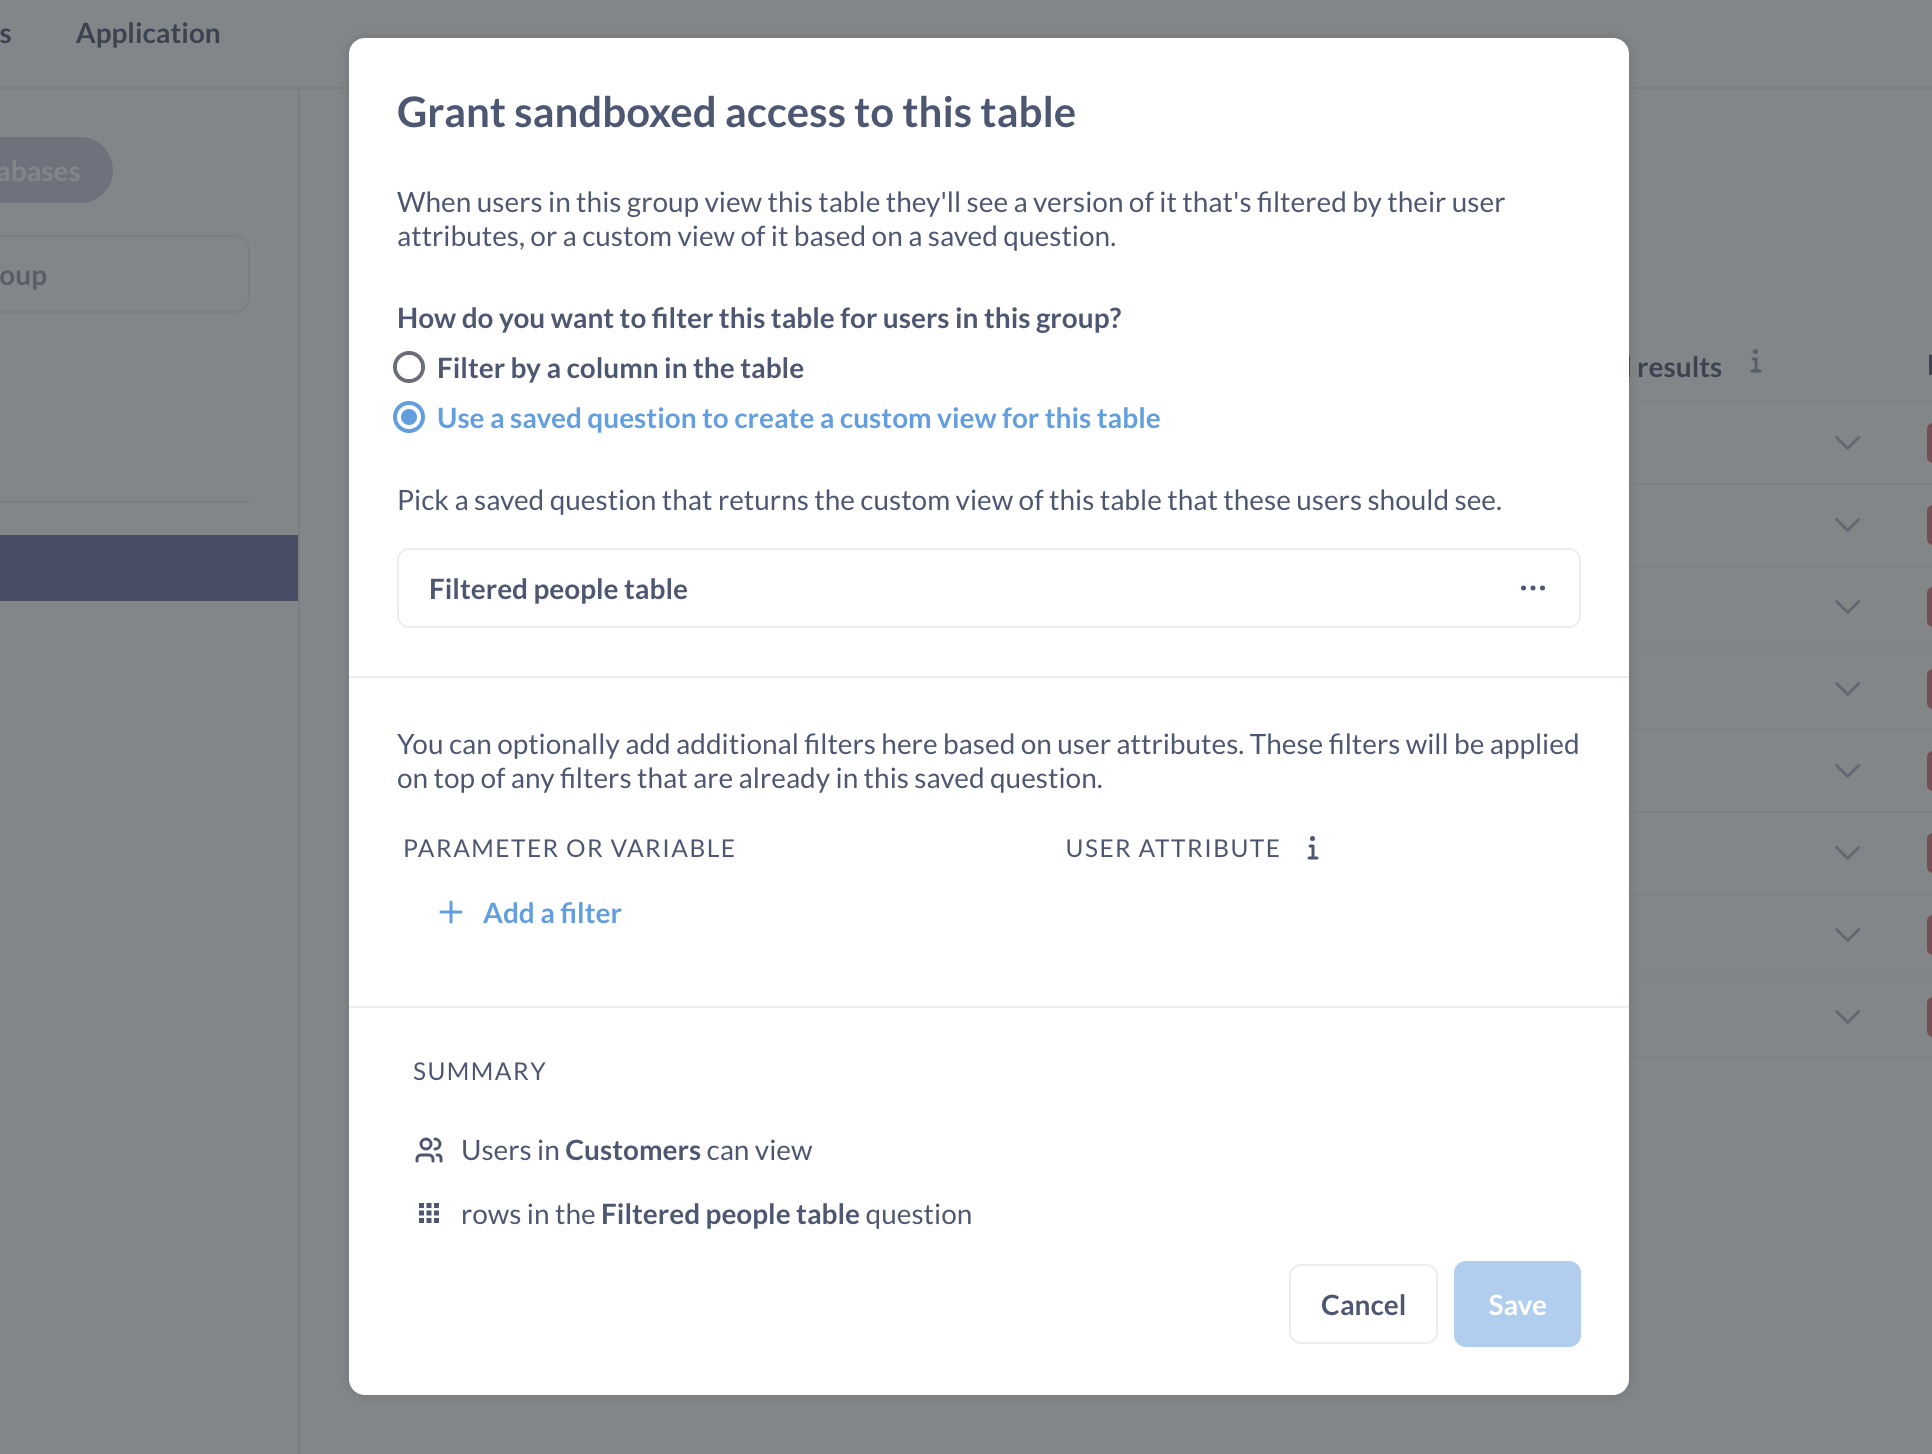Expand the first permission chevron in results column
The height and width of the screenshot is (1454, 1932).
pos(1847,443)
